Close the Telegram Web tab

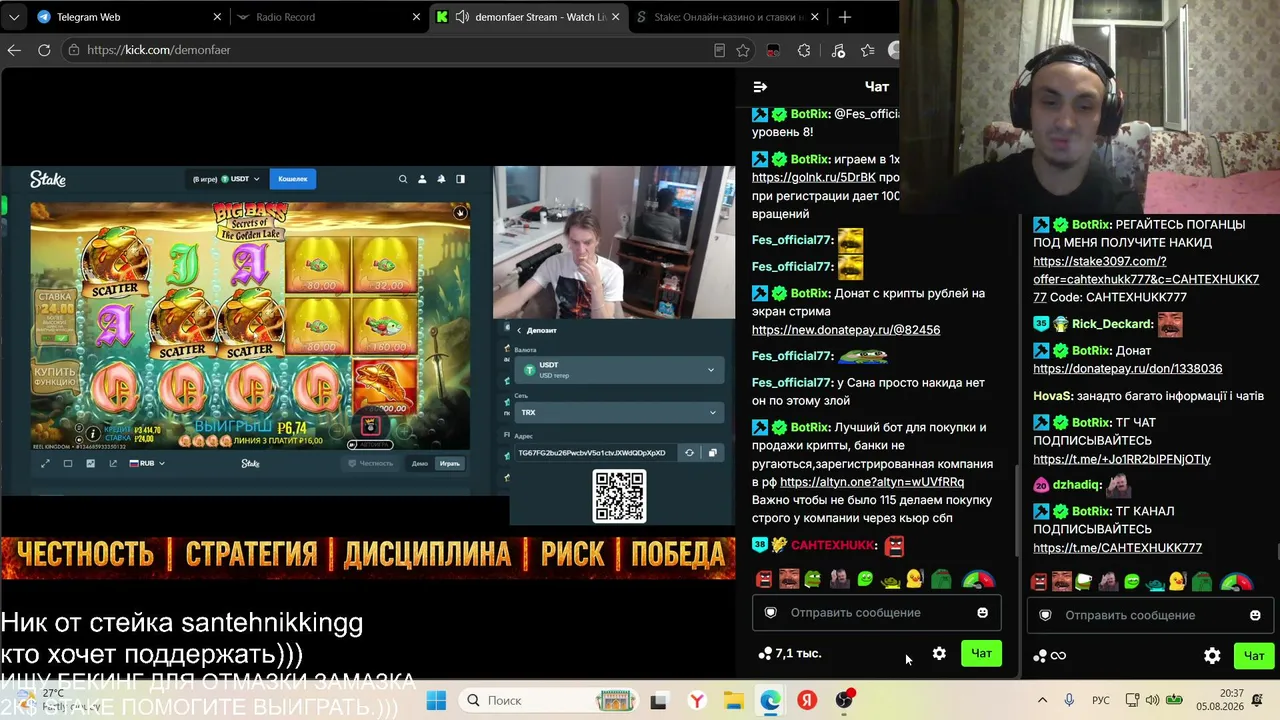217,17
